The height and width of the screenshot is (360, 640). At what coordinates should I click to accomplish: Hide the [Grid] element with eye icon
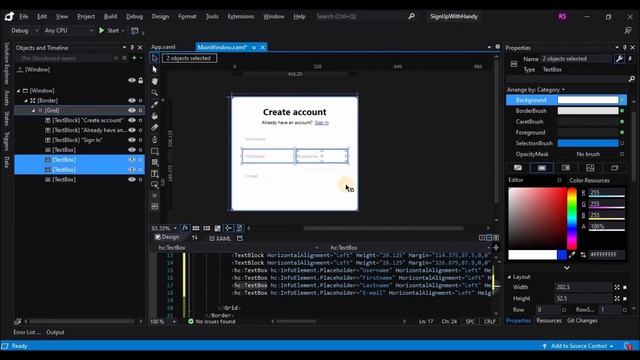coord(132,110)
